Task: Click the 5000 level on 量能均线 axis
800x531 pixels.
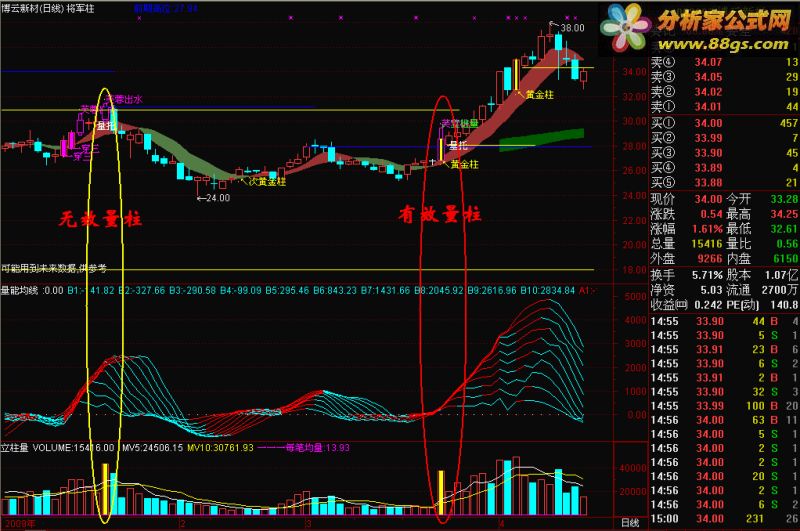Action: [636, 296]
